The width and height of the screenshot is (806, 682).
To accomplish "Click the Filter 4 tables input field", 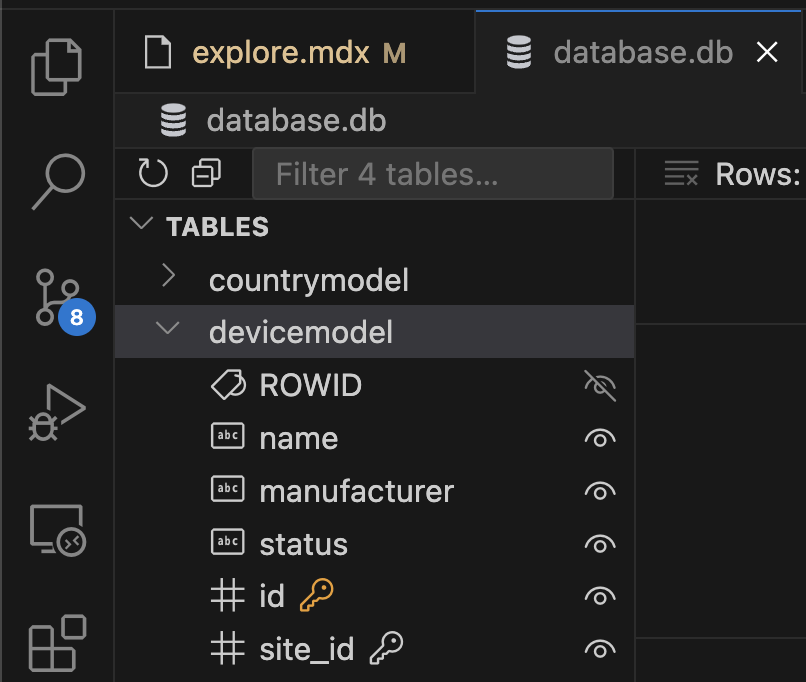I will click(432, 173).
